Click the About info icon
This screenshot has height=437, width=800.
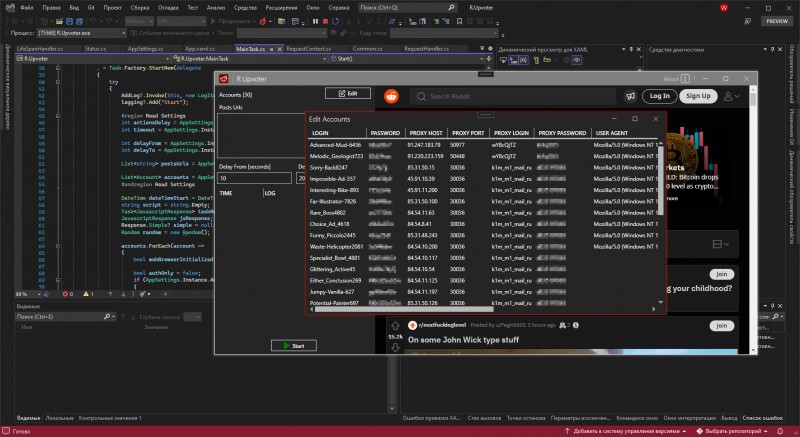[x=687, y=78]
